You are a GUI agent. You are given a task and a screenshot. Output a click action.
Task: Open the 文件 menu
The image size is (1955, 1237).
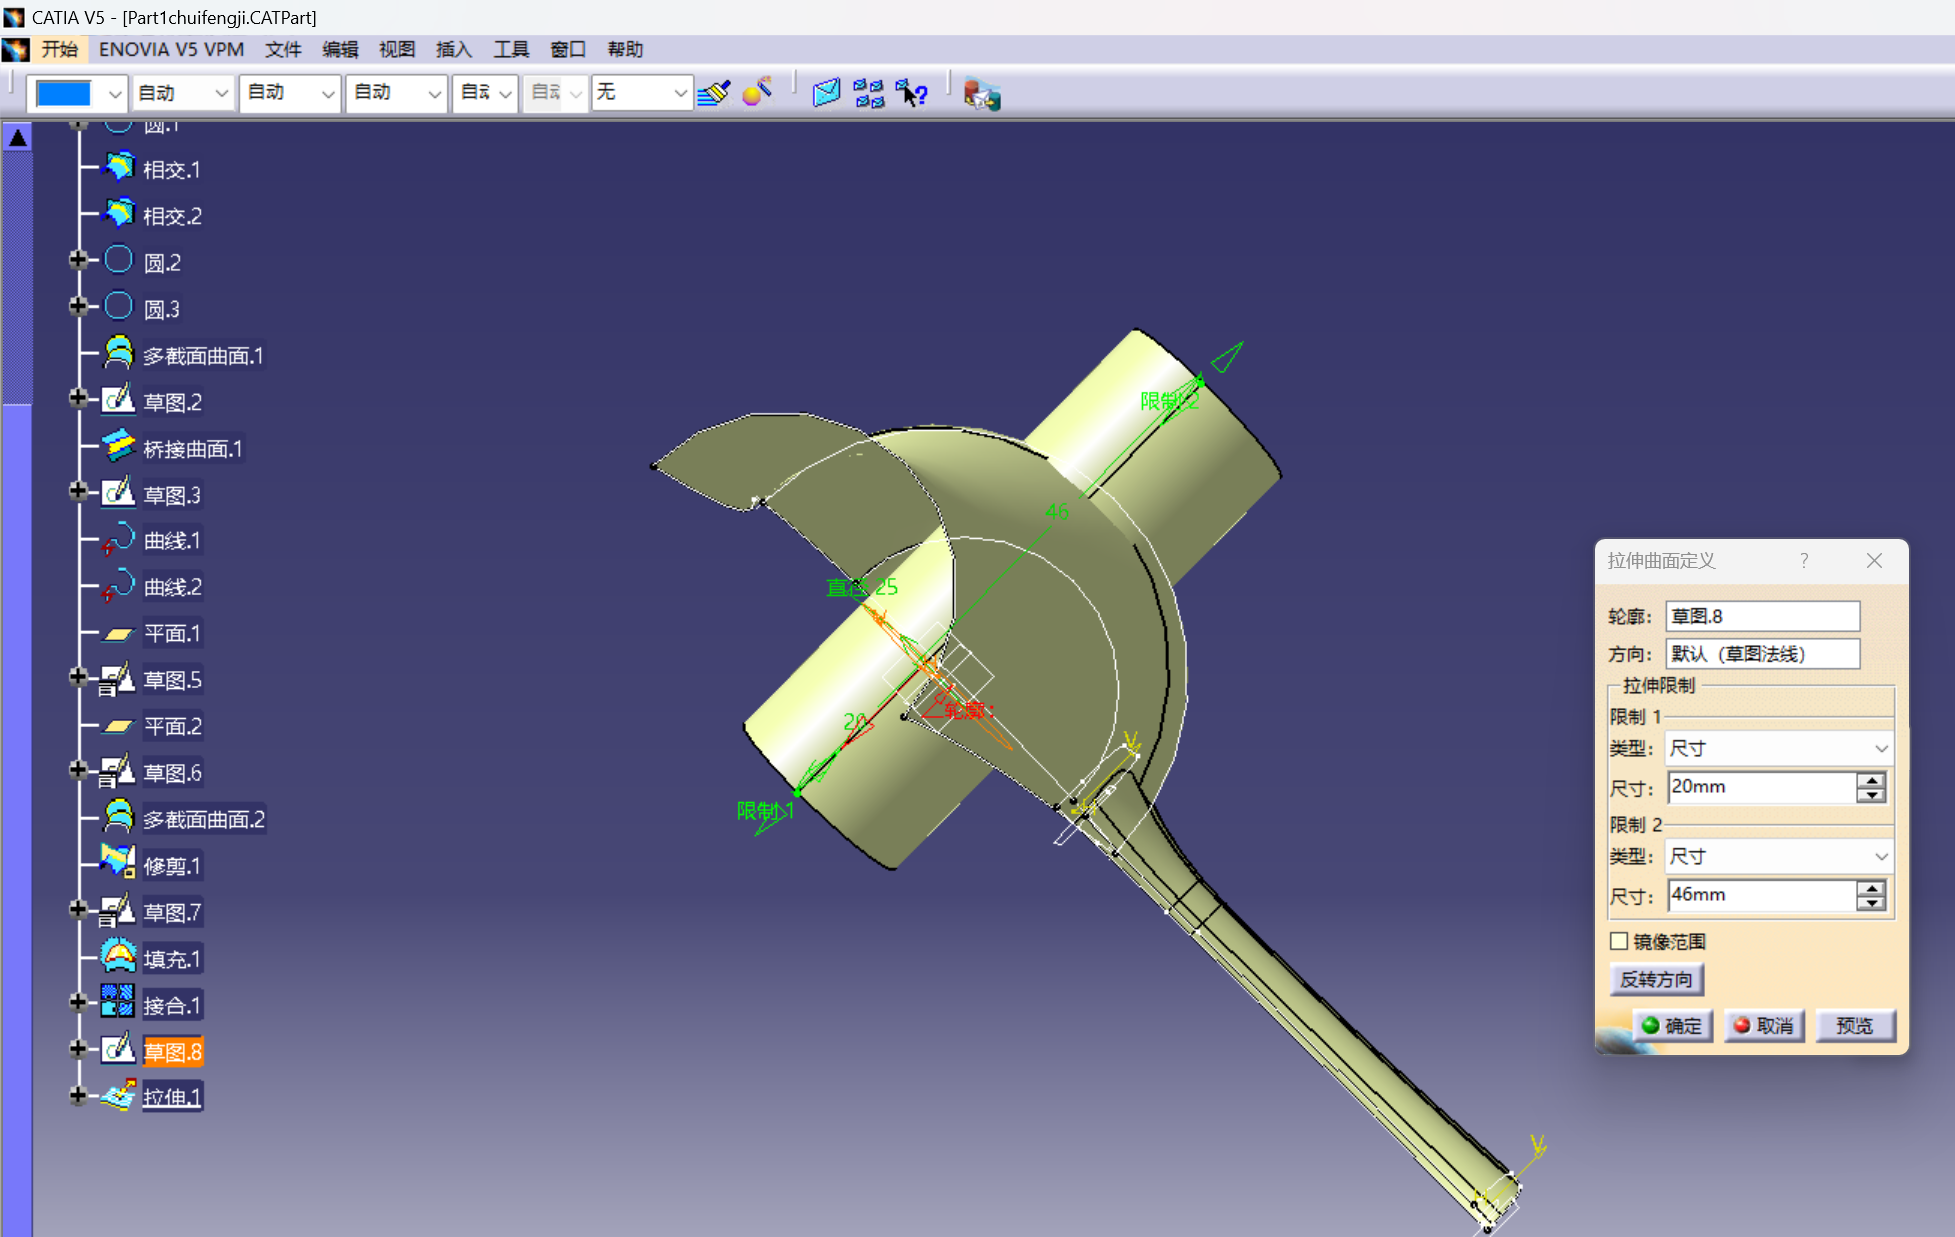[x=283, y=49]
